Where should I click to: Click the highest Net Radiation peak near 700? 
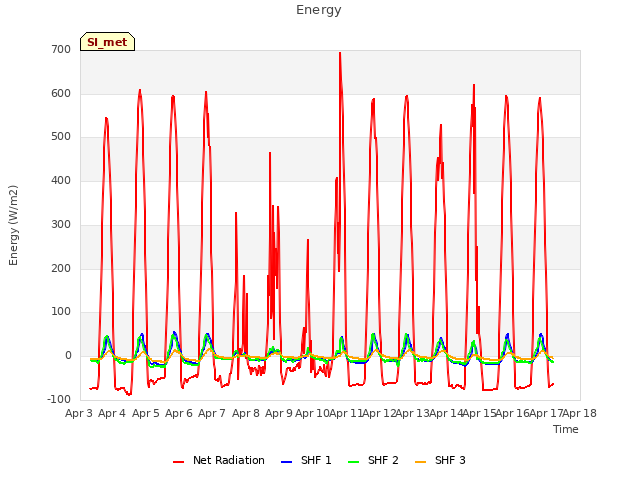pyautogui.click(x=340, y=53)
